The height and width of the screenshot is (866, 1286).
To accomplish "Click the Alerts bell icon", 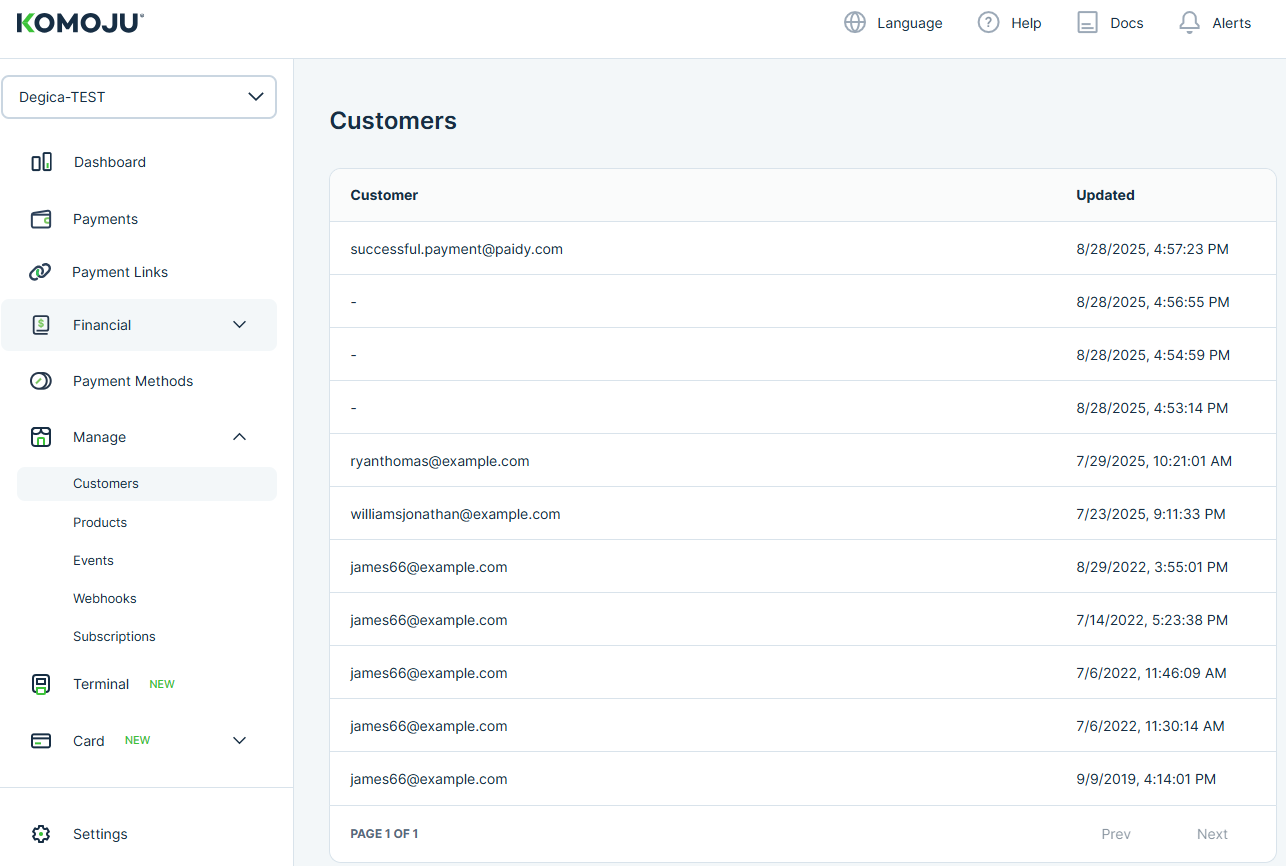I will [x=1189, y=23].
